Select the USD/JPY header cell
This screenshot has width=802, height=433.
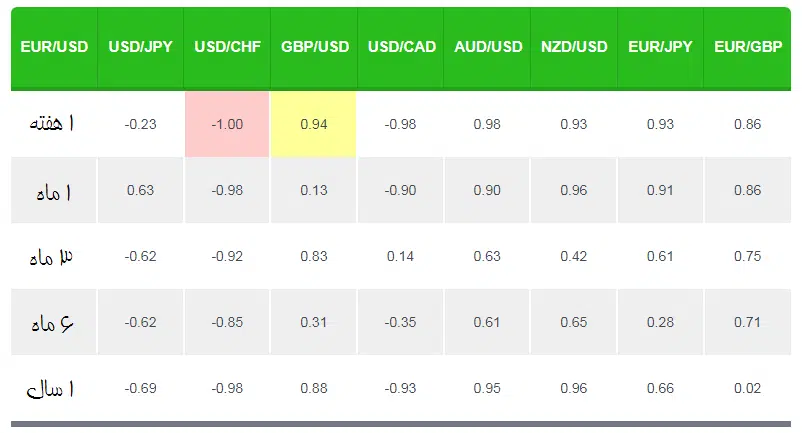(141, 47)
